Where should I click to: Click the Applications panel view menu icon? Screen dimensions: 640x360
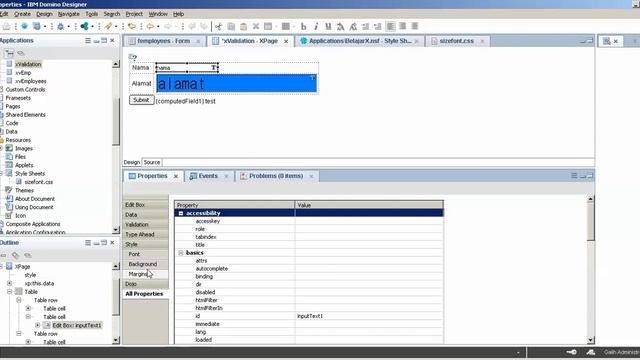click(88, 40)
